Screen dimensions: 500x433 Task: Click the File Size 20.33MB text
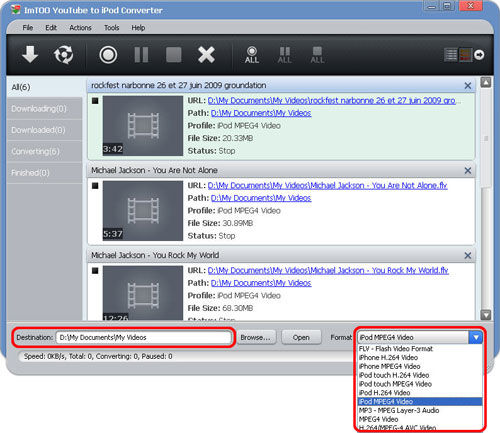pyautogui.click(x=220, y=138)
